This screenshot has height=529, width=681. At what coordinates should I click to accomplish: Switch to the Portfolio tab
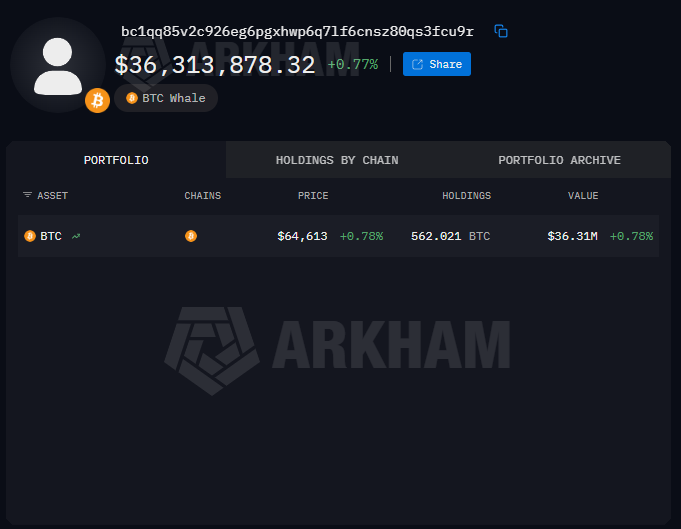[x=116, y=160]
